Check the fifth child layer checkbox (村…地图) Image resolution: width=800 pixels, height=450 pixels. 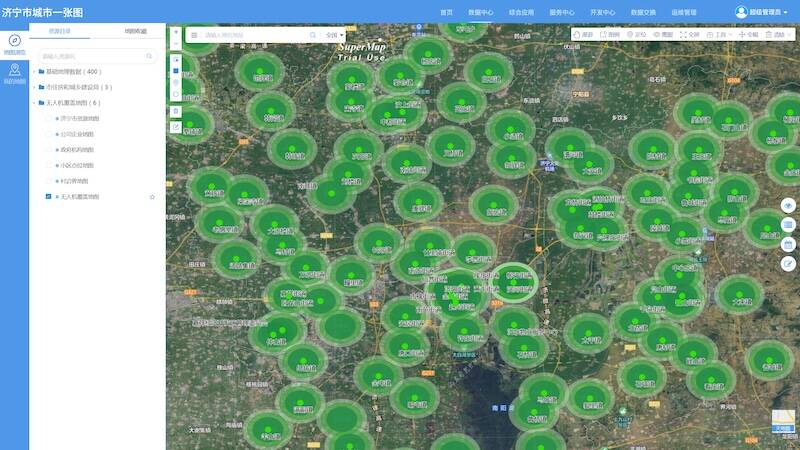coord(48,181)
